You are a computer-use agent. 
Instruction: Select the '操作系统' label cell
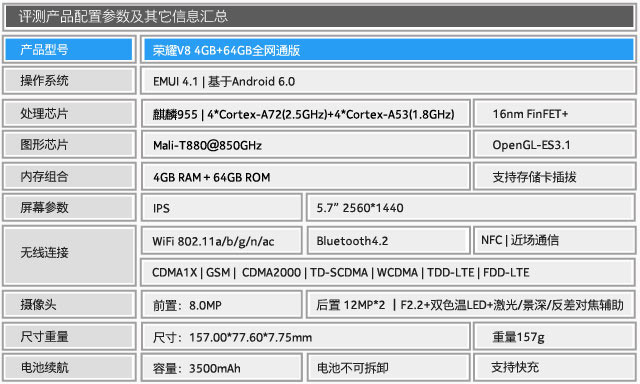click(x=69, y=81)
